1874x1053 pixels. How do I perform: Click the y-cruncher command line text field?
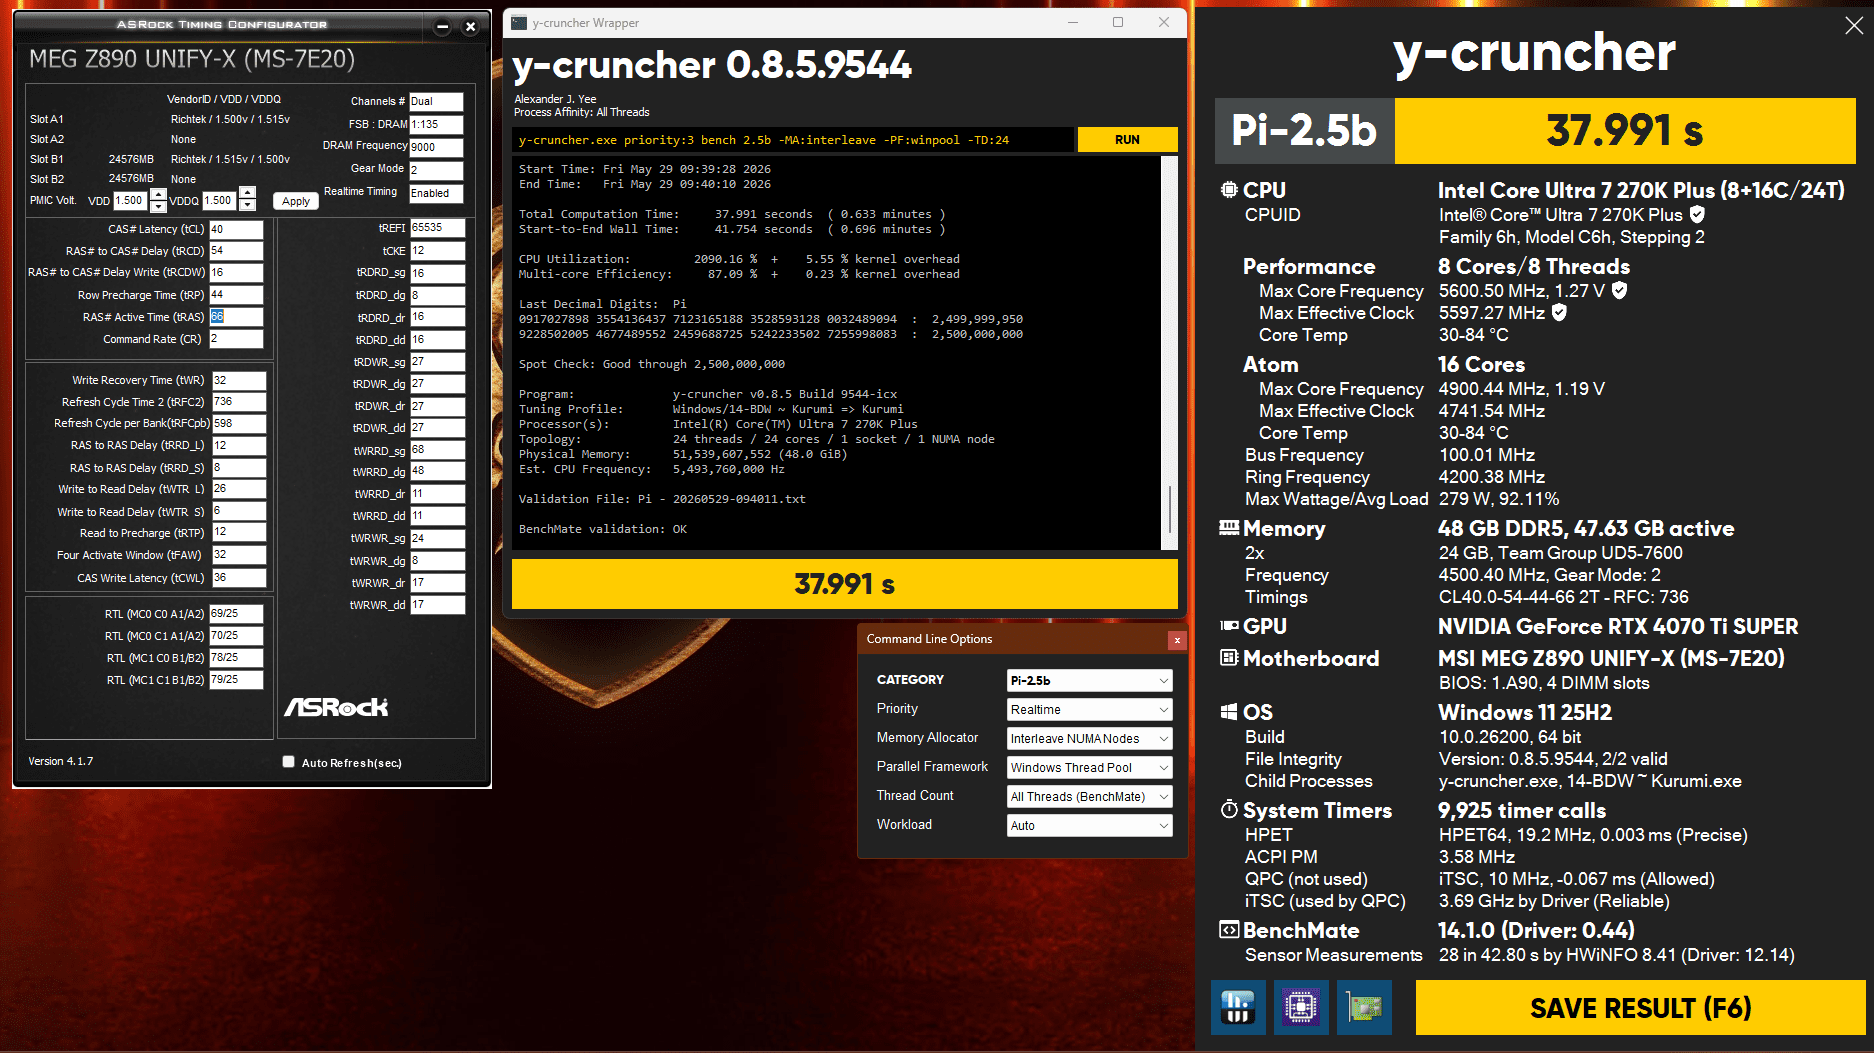tap(794, 140)
